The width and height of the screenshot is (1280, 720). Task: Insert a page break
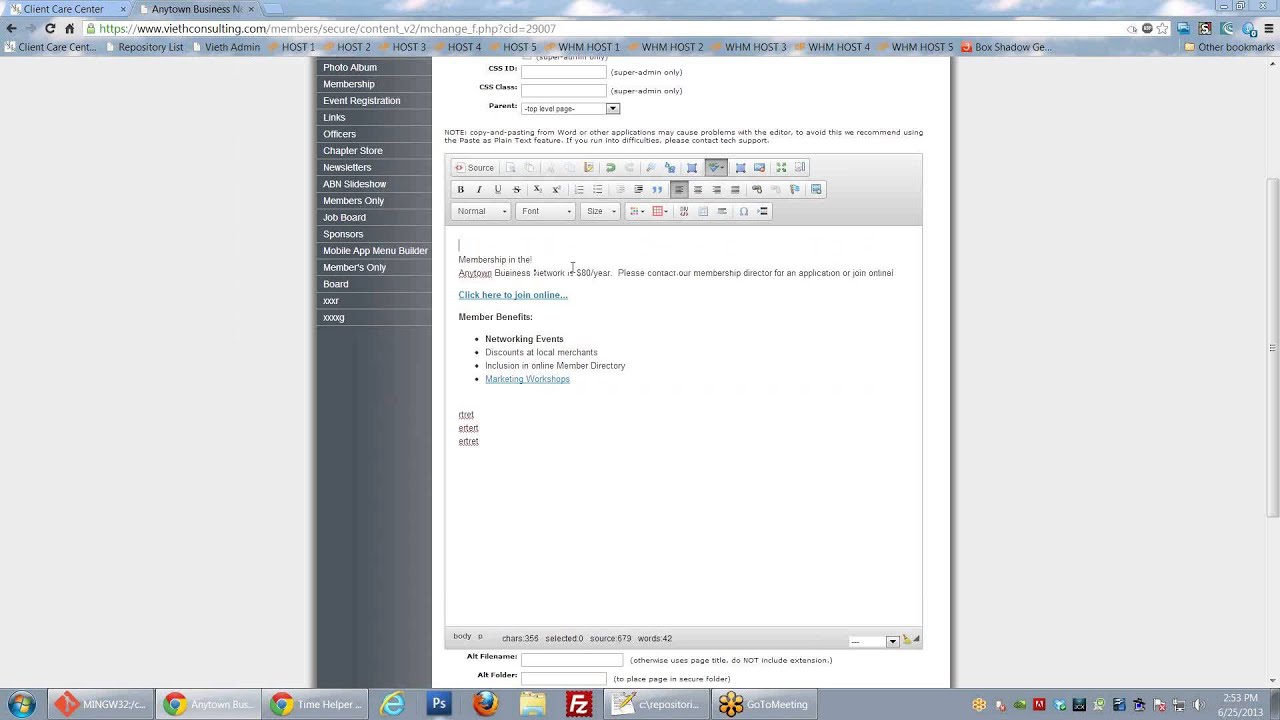tap(762, 211)
